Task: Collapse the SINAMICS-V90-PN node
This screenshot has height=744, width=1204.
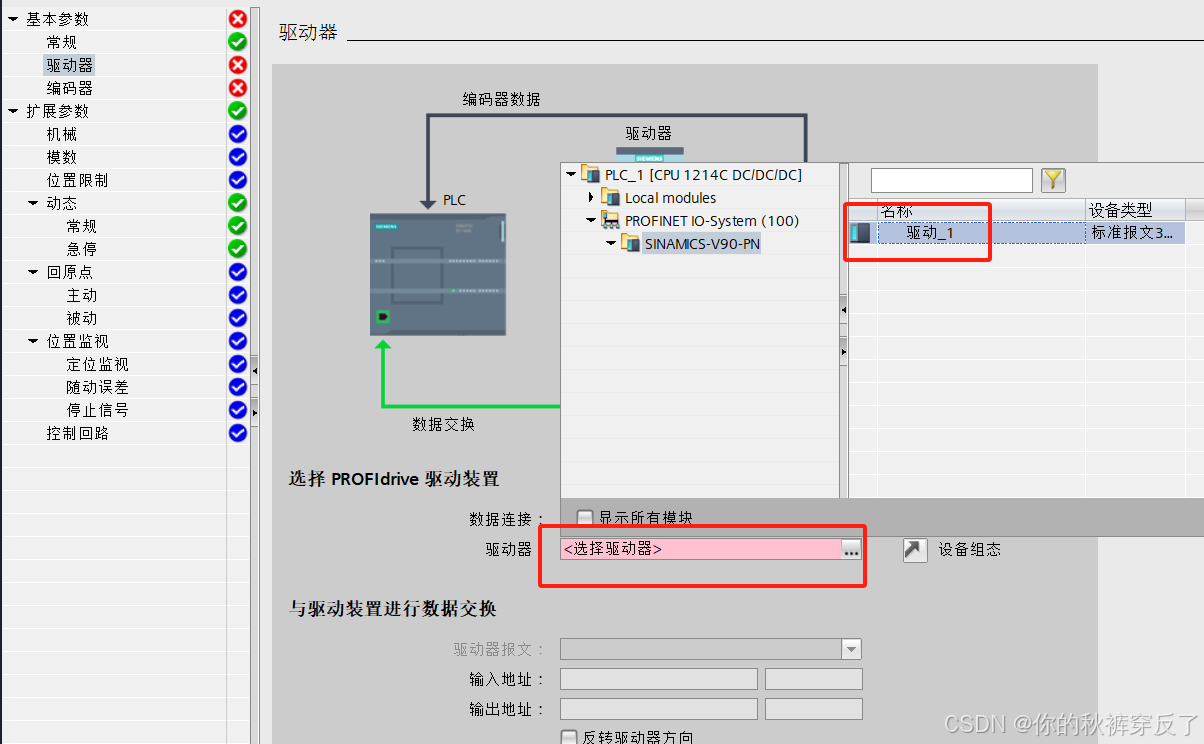Action: [x=611, y=244]
